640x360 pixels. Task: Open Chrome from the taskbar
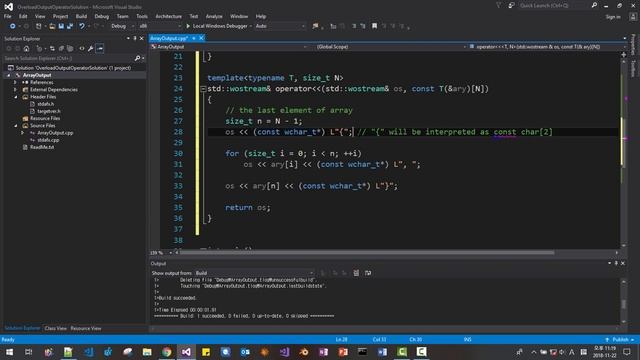coord(167,352)
